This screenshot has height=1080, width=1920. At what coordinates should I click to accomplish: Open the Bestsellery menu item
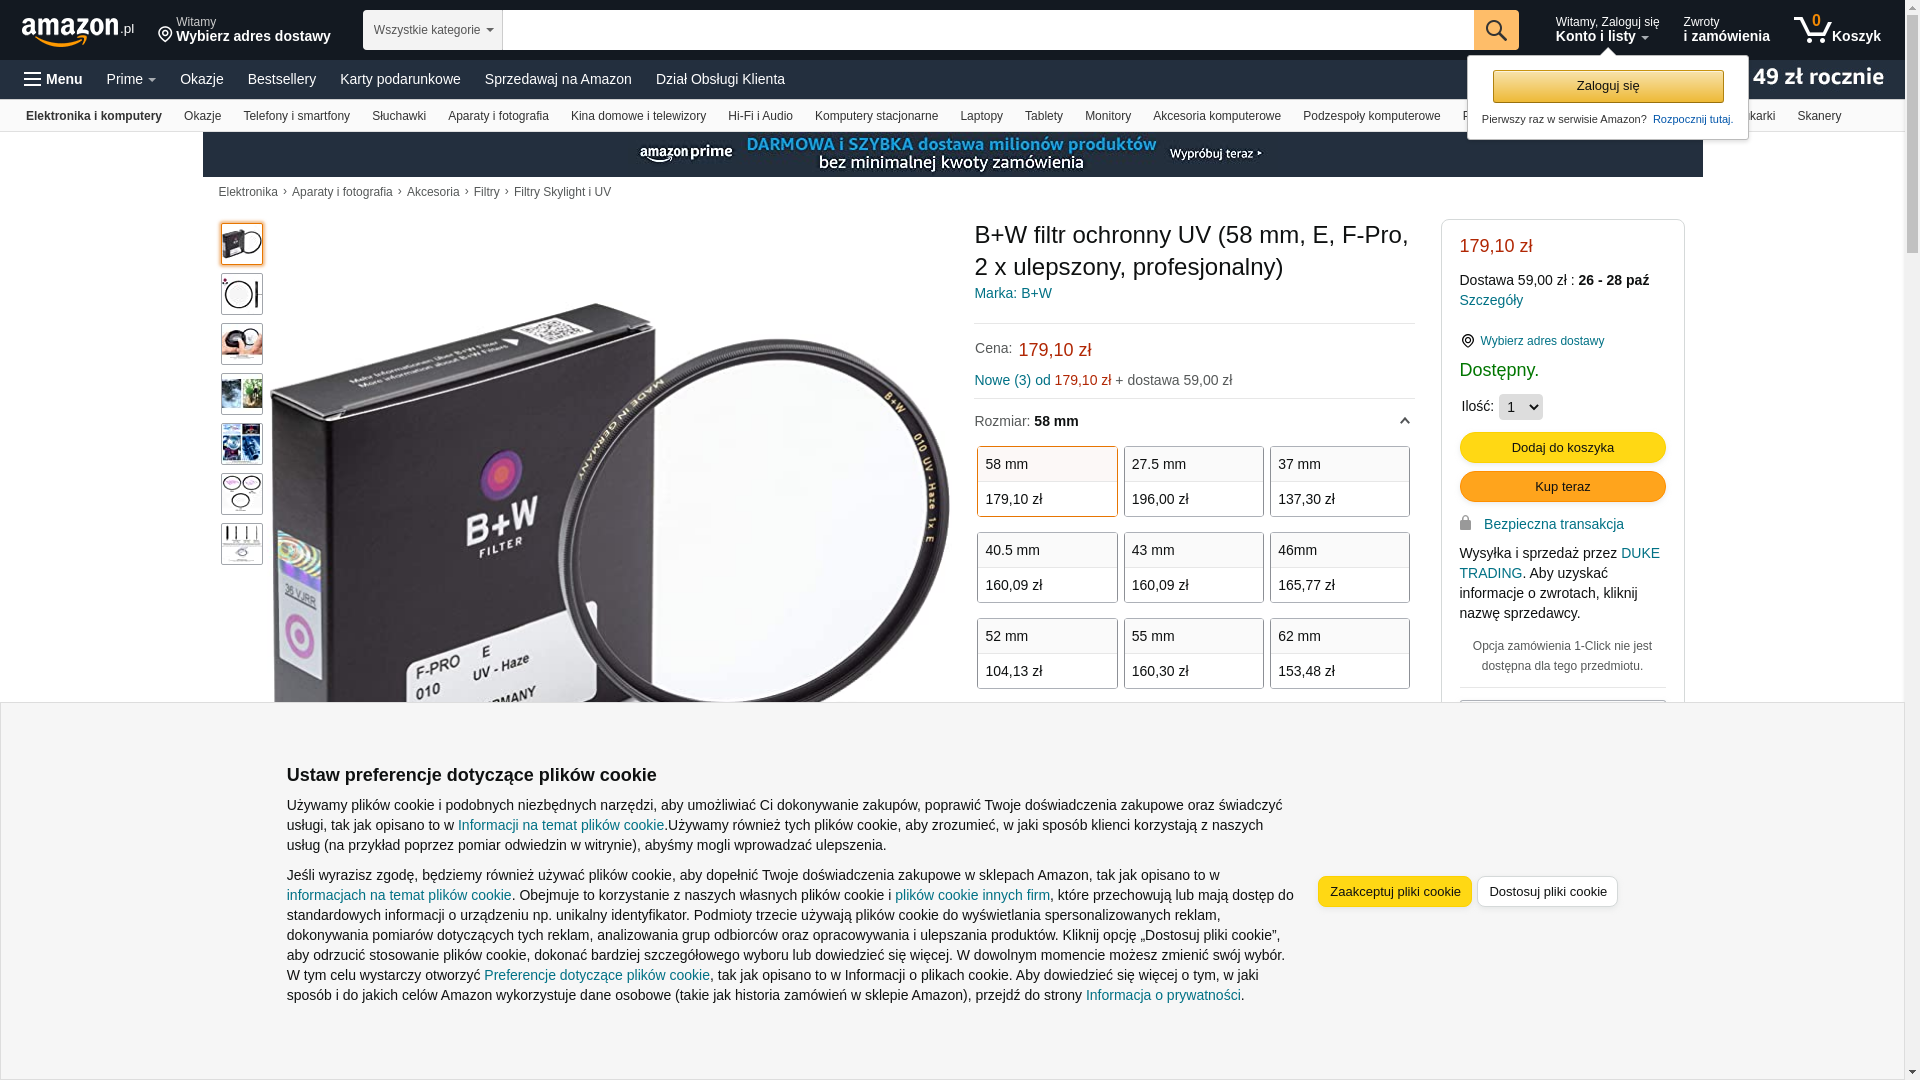click(x=281, y=79)
